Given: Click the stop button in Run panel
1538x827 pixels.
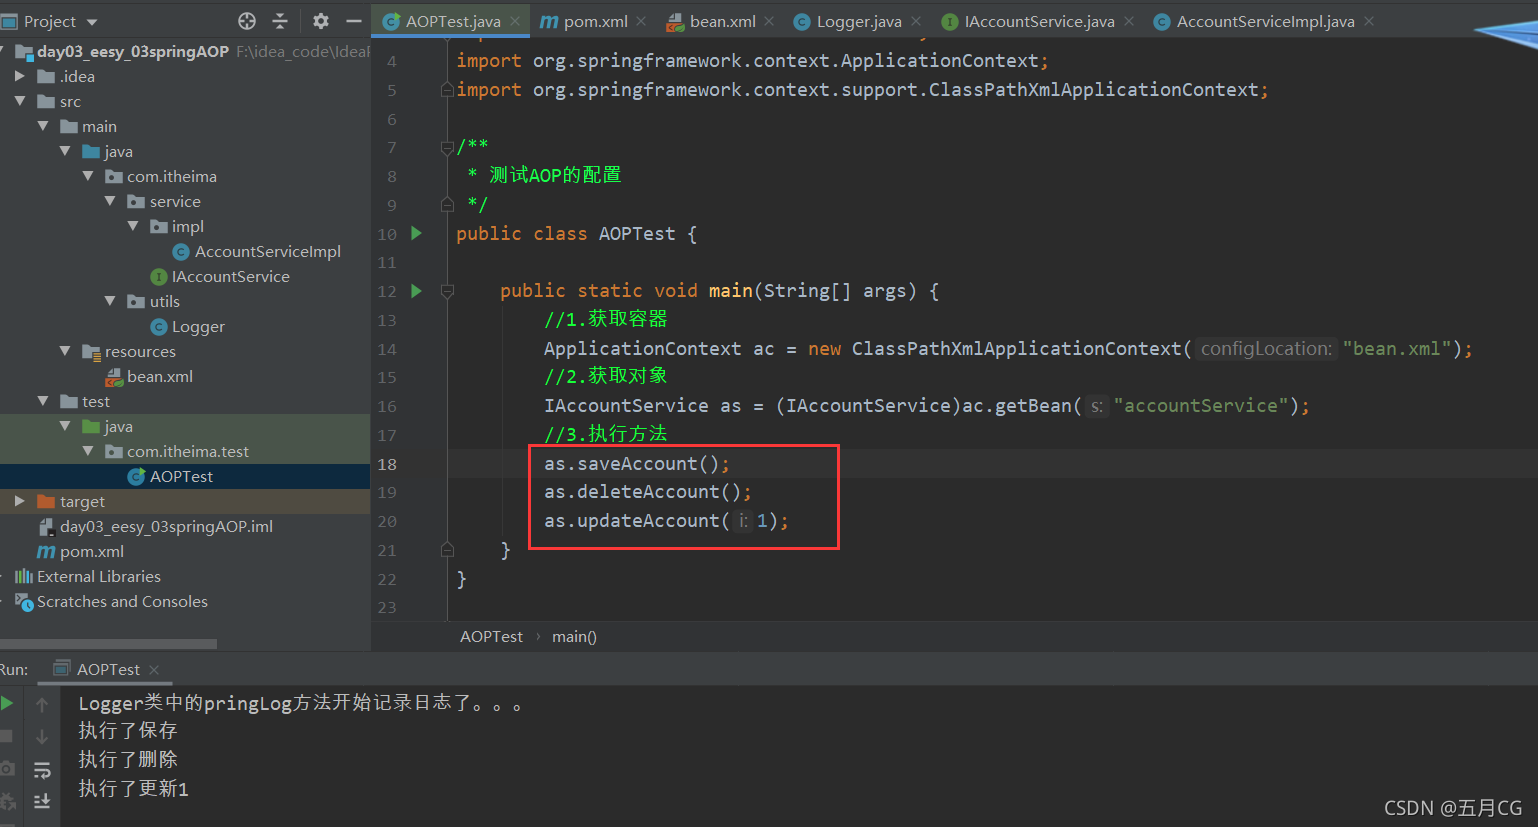Looking at the screenshot, I should 7,736.
